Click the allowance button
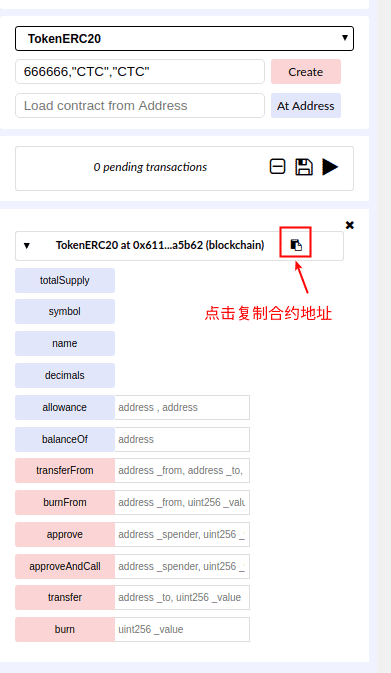Viewport: 391px width, 673px height. [x=65, y=407]
